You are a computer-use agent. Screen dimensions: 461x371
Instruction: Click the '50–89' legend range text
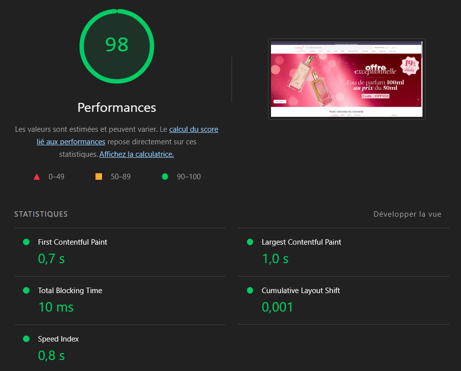[x=121, y=177]
